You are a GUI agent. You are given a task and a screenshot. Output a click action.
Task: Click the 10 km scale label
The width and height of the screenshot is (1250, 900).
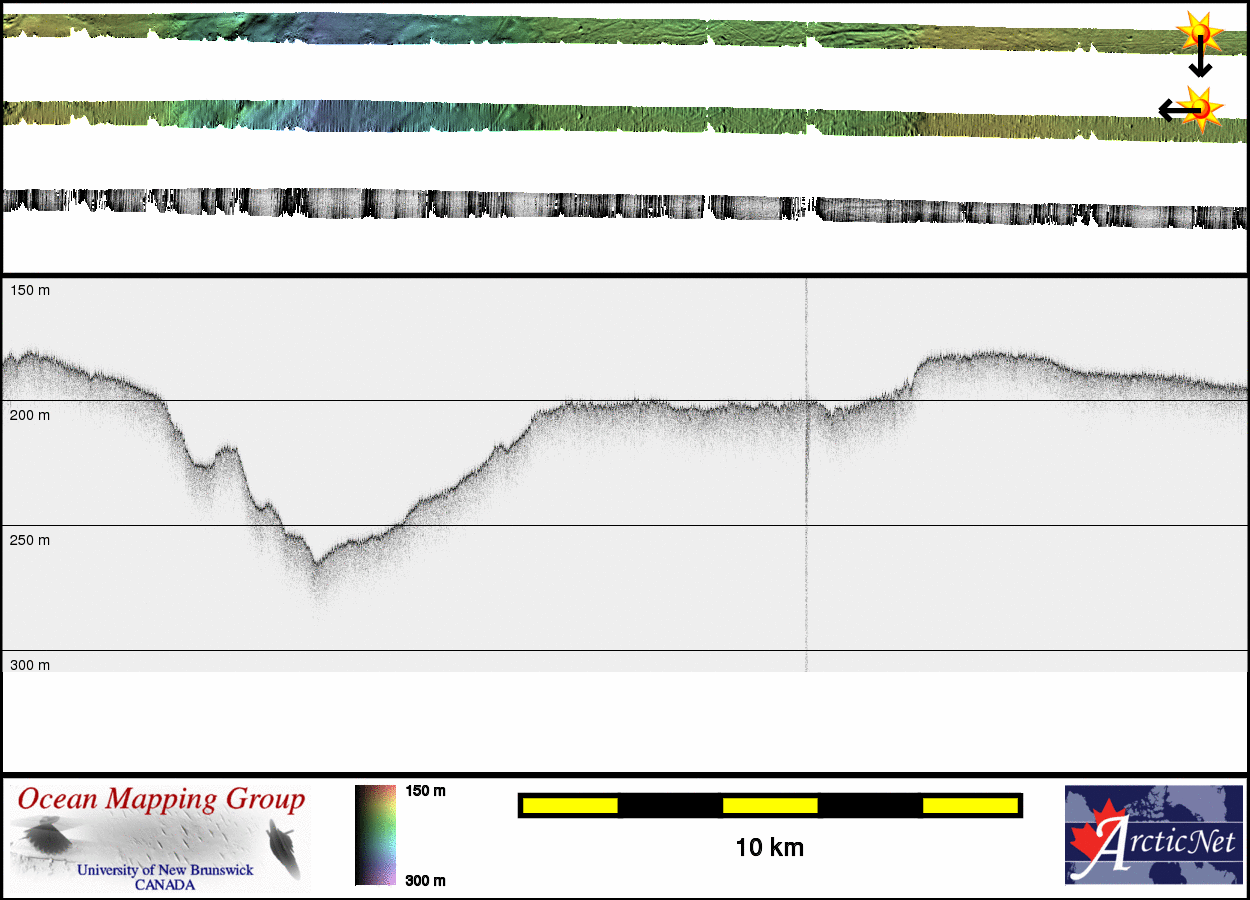tap(769, 848)
